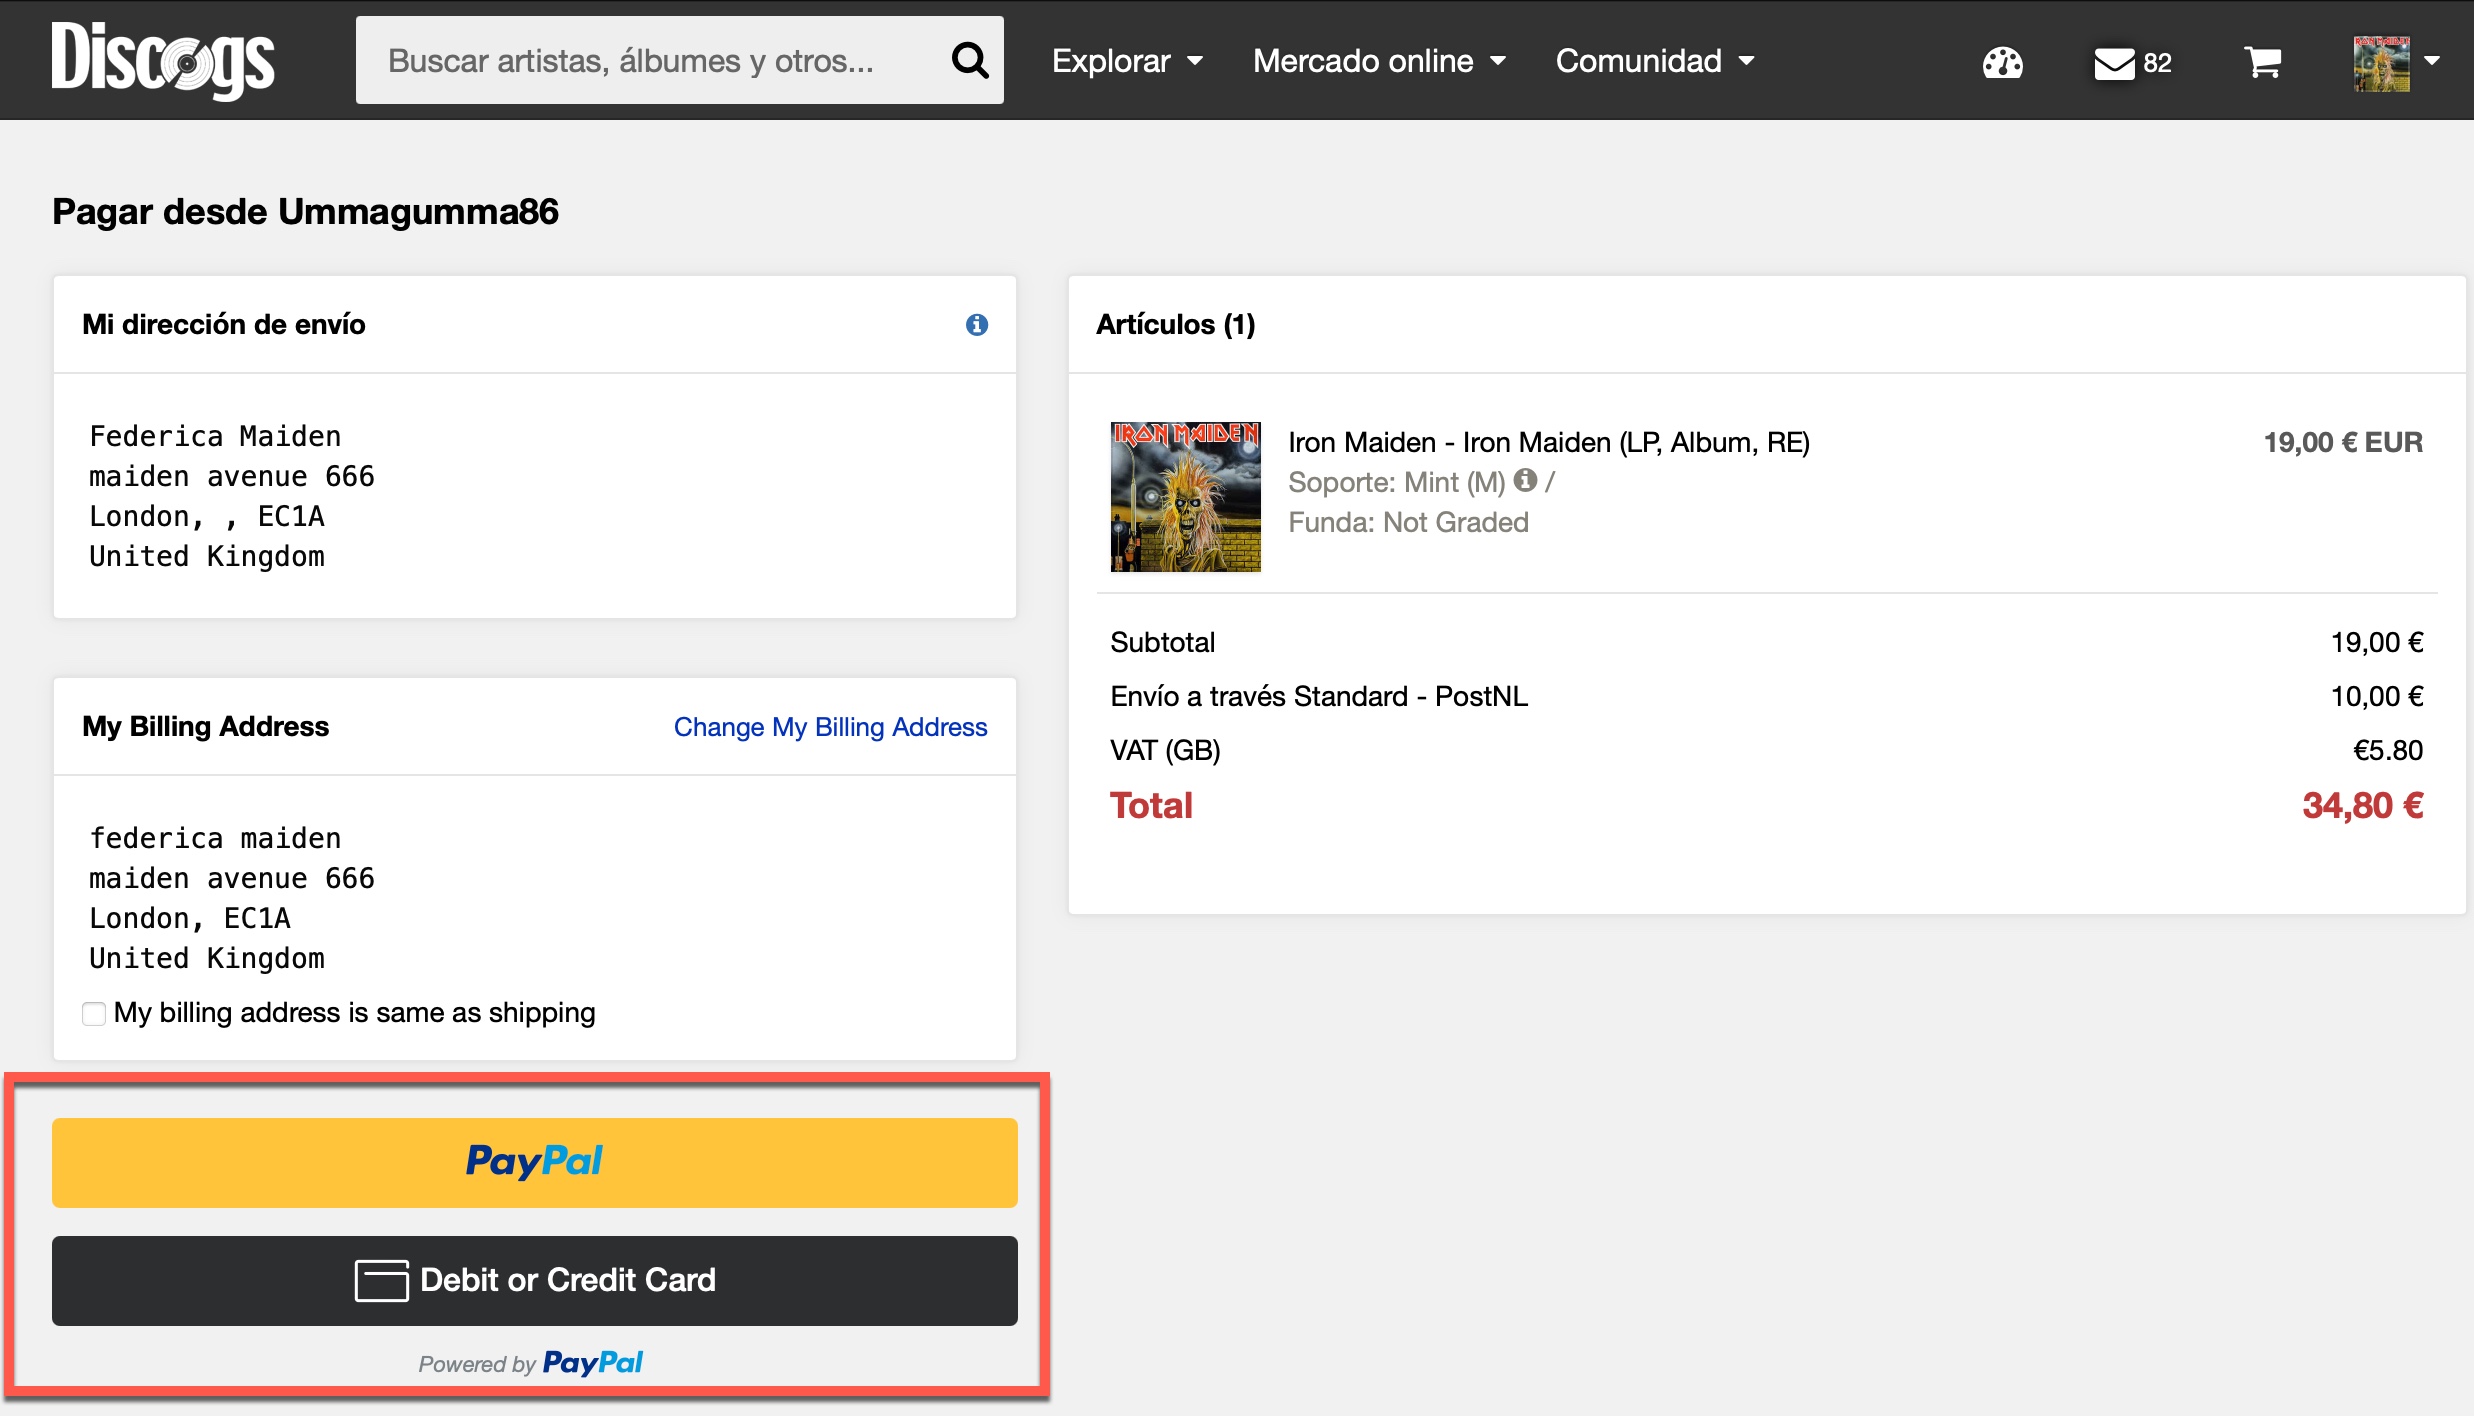
Task: Open the inbox envelope with 82 messages
Action: coord(2132,63)
